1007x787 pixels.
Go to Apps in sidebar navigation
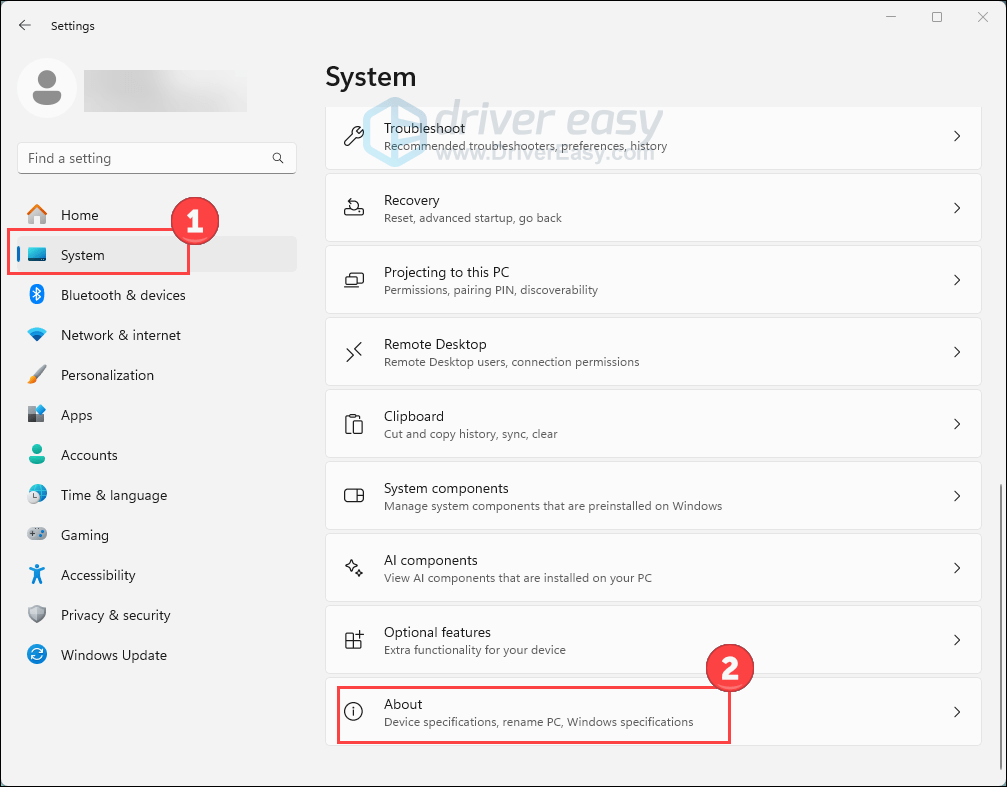(x=76, y=415)
